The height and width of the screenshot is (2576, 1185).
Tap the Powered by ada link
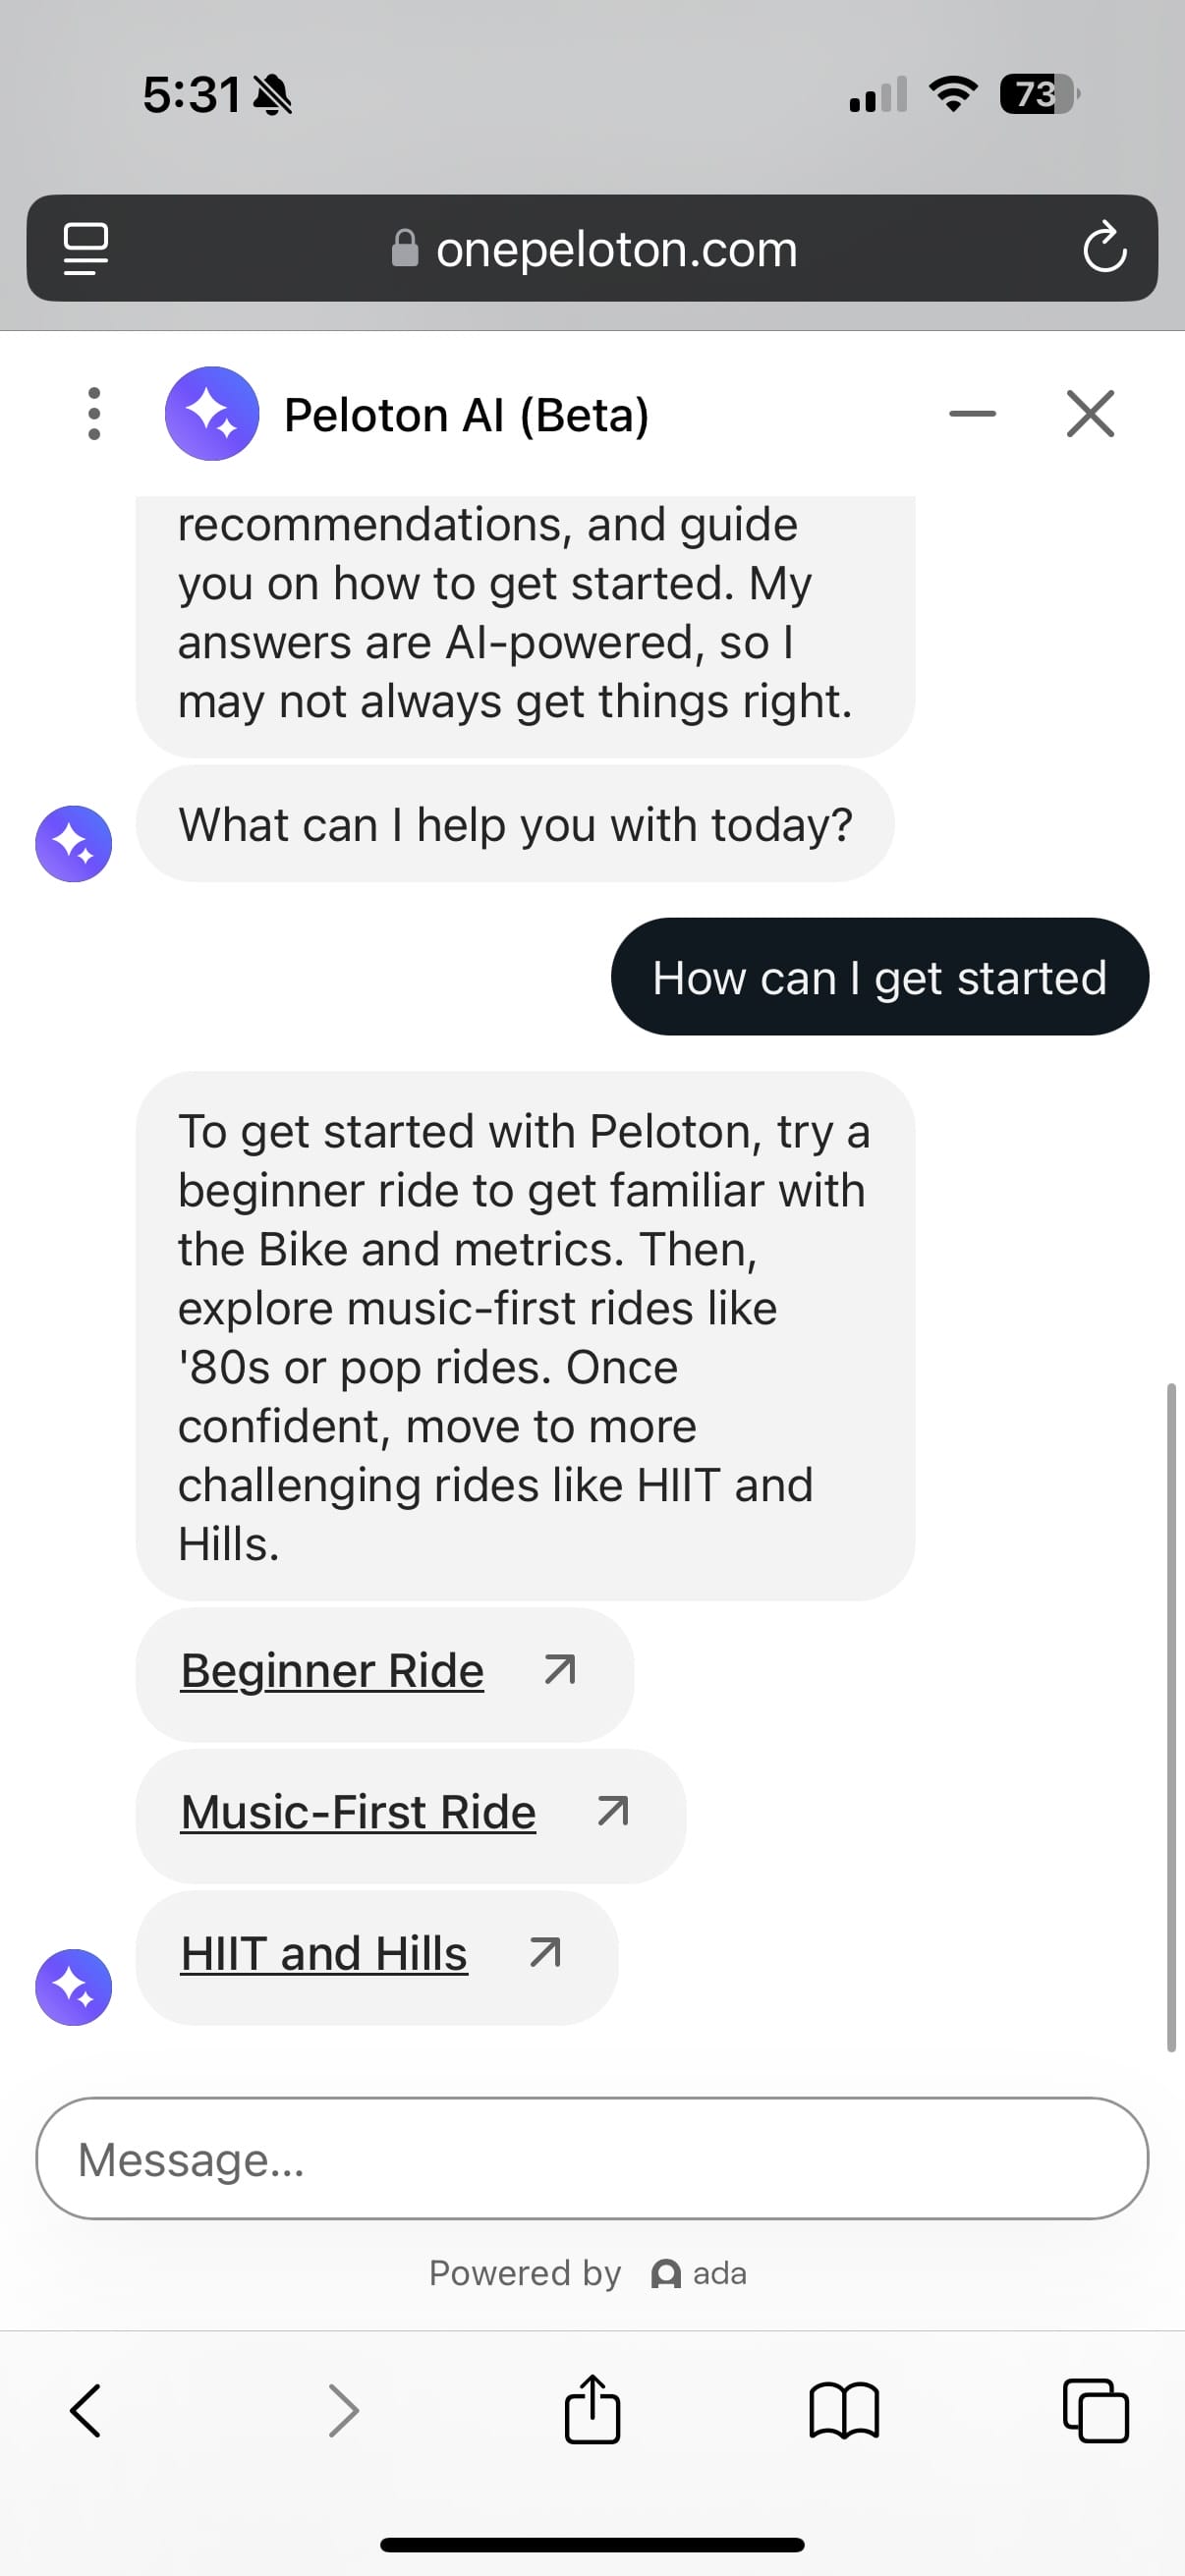(588, 2273)
